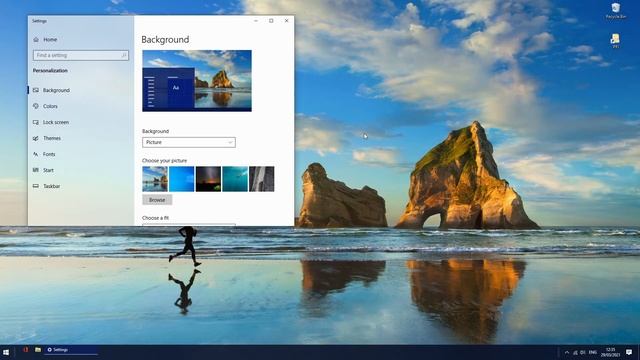Viewport: 640px width, 360px height.
Task: Open the Start personalization page
Action: click(x=43, y=170)
